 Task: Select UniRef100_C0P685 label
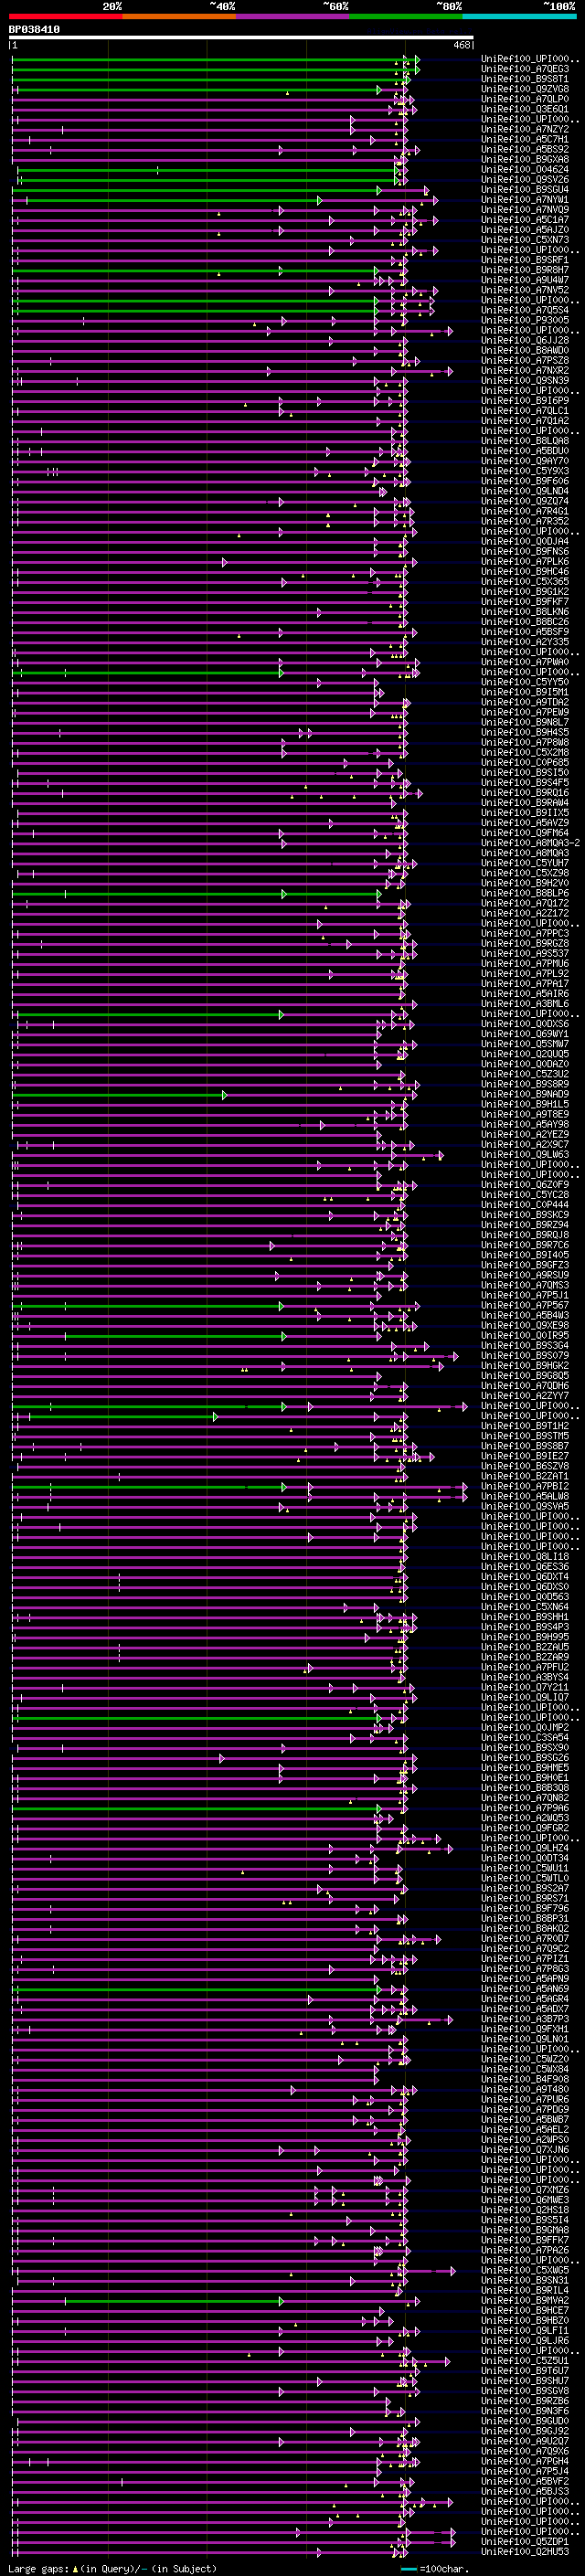(525, 763)
